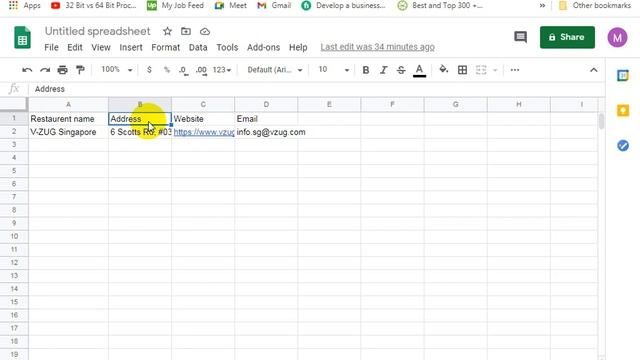The width and height of the screenshot is (640, 360).
Task: Increase decimal places icon
Action: point(201,70)
